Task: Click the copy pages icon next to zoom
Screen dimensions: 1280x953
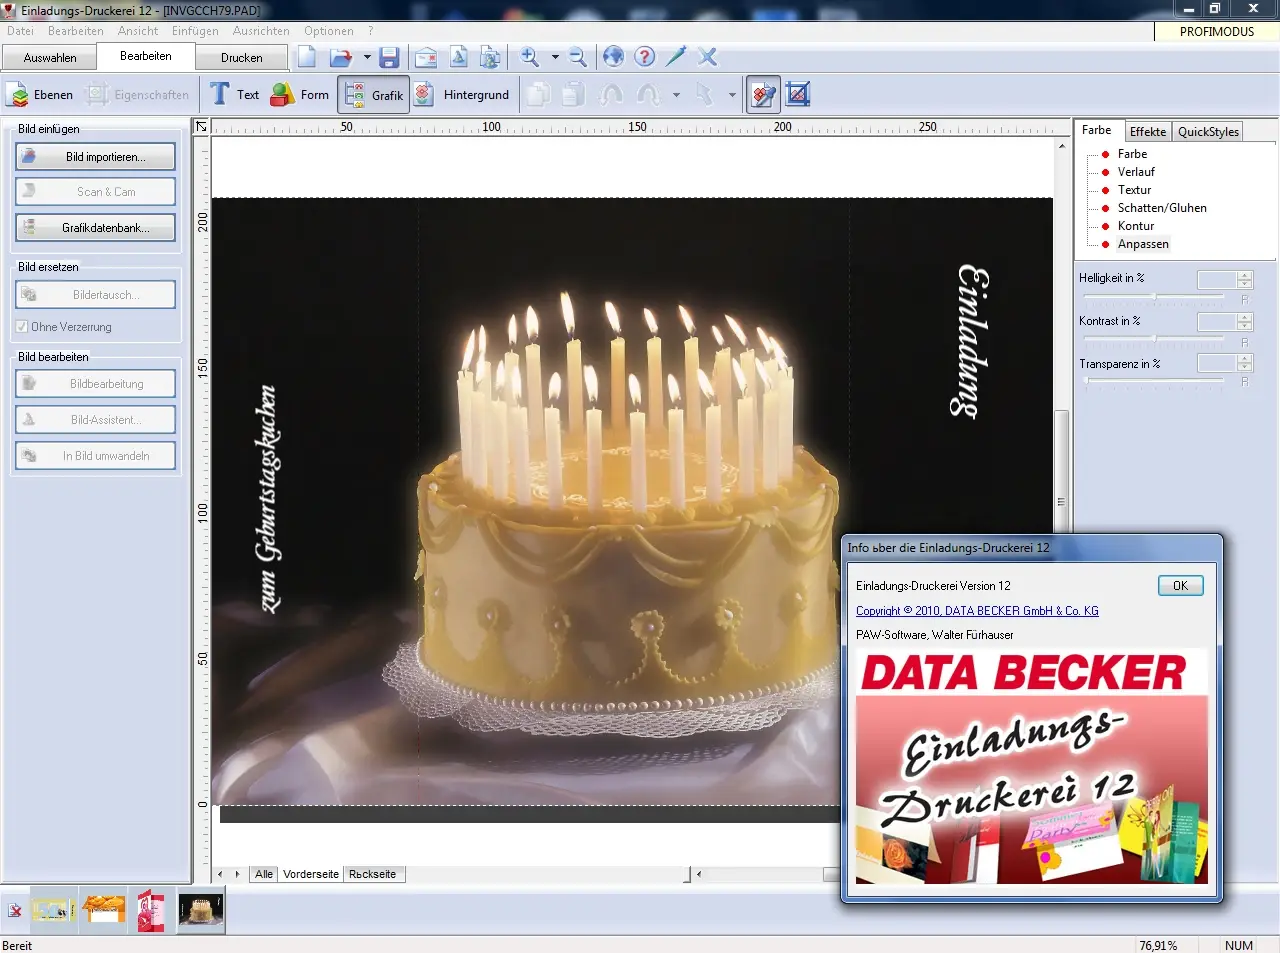Action: (x=490, y=57)
